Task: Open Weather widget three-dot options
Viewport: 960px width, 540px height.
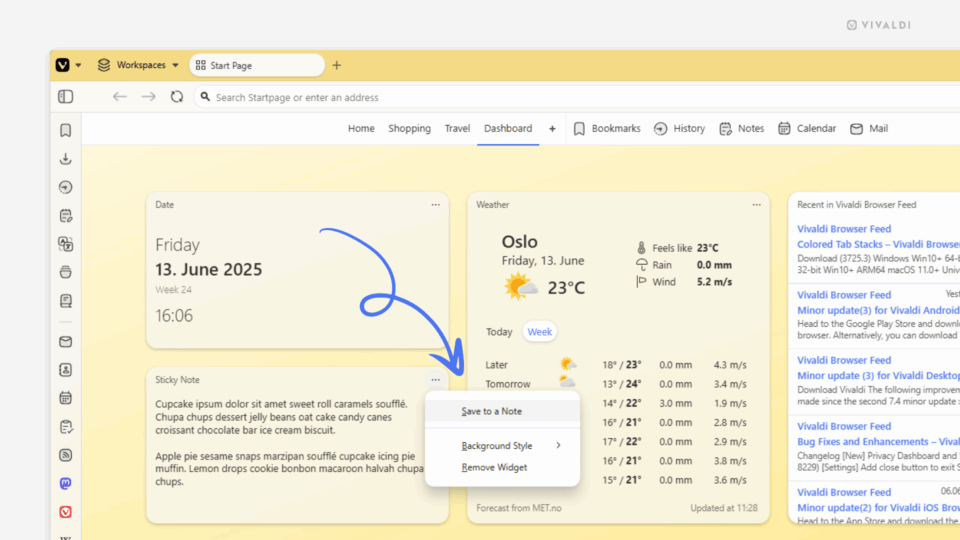Action: [x=756, y=204]
